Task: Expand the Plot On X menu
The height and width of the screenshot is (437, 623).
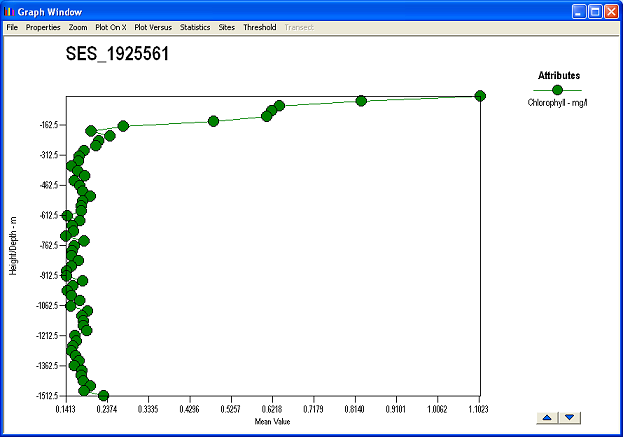Action: click(110, 27)
